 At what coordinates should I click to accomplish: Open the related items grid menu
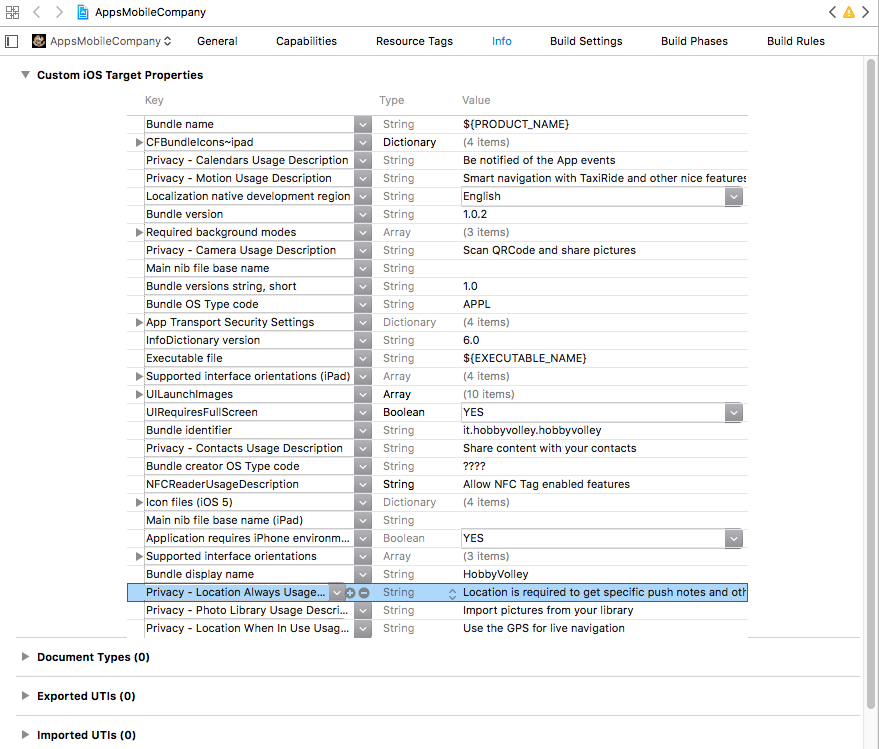tap(11, 12)
